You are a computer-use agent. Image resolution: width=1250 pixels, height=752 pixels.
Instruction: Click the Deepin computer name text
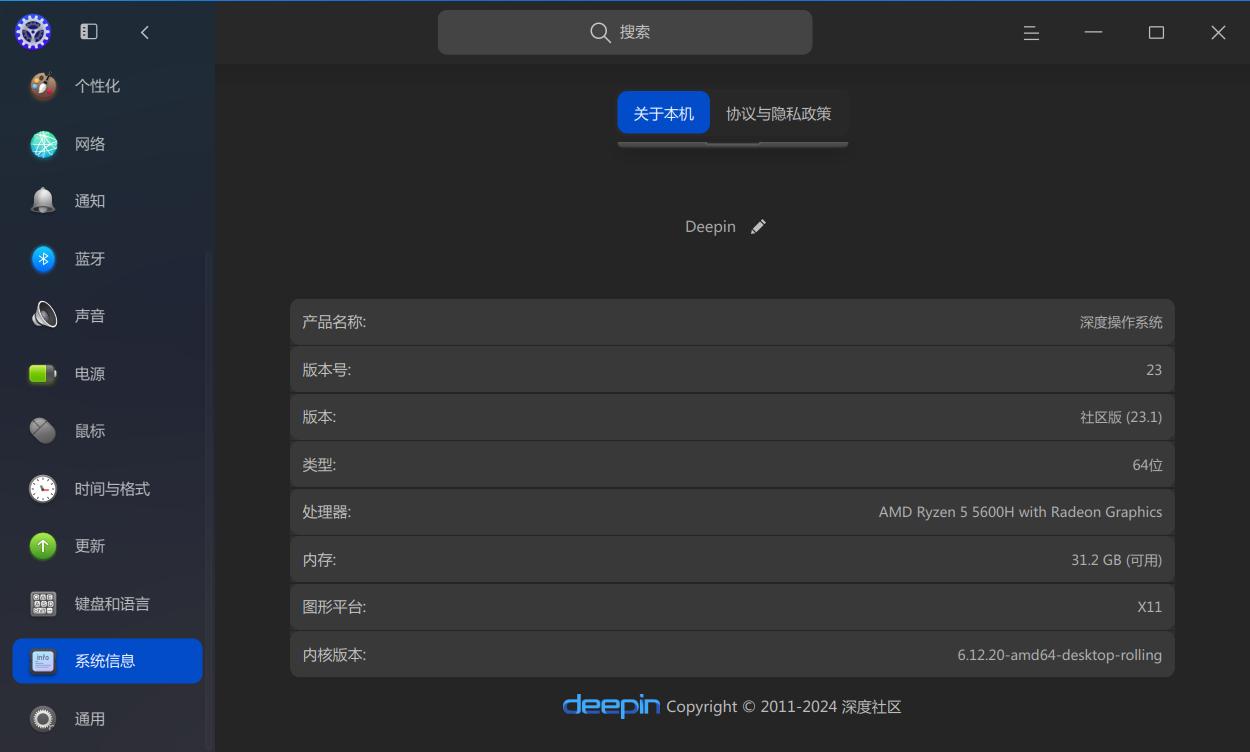710,227
